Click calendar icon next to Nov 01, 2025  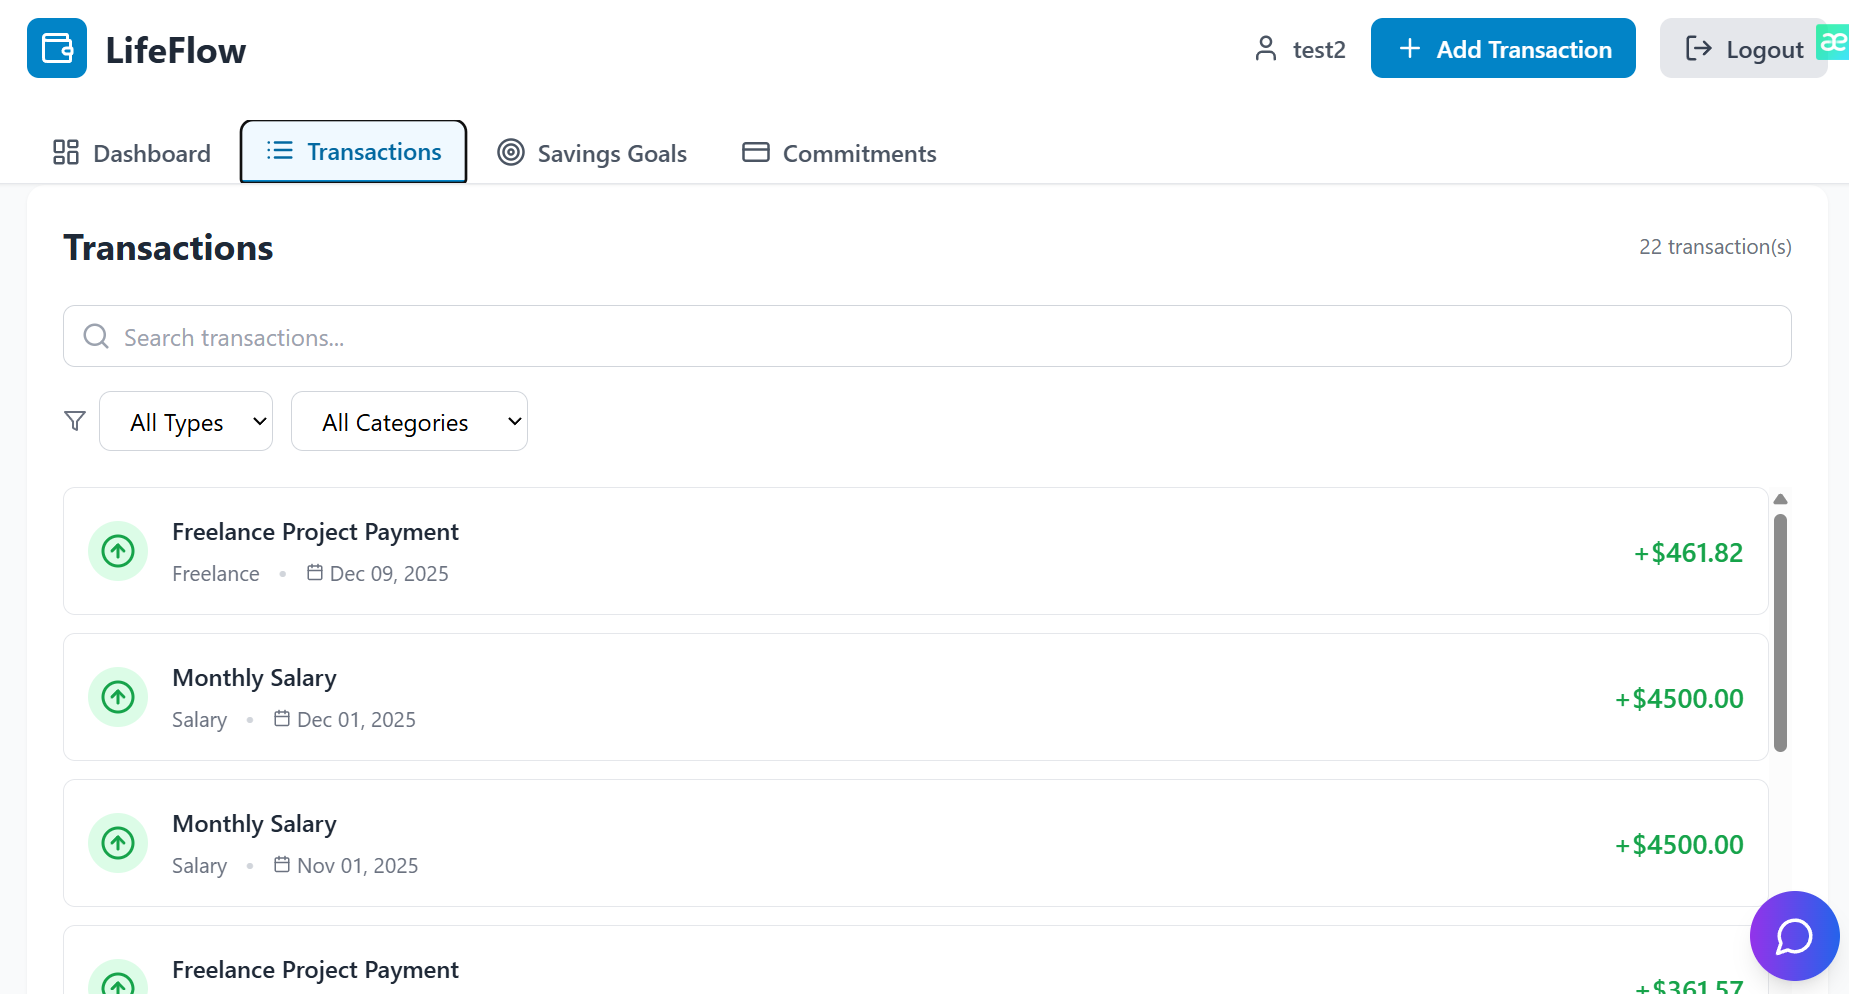coord(282,864)
